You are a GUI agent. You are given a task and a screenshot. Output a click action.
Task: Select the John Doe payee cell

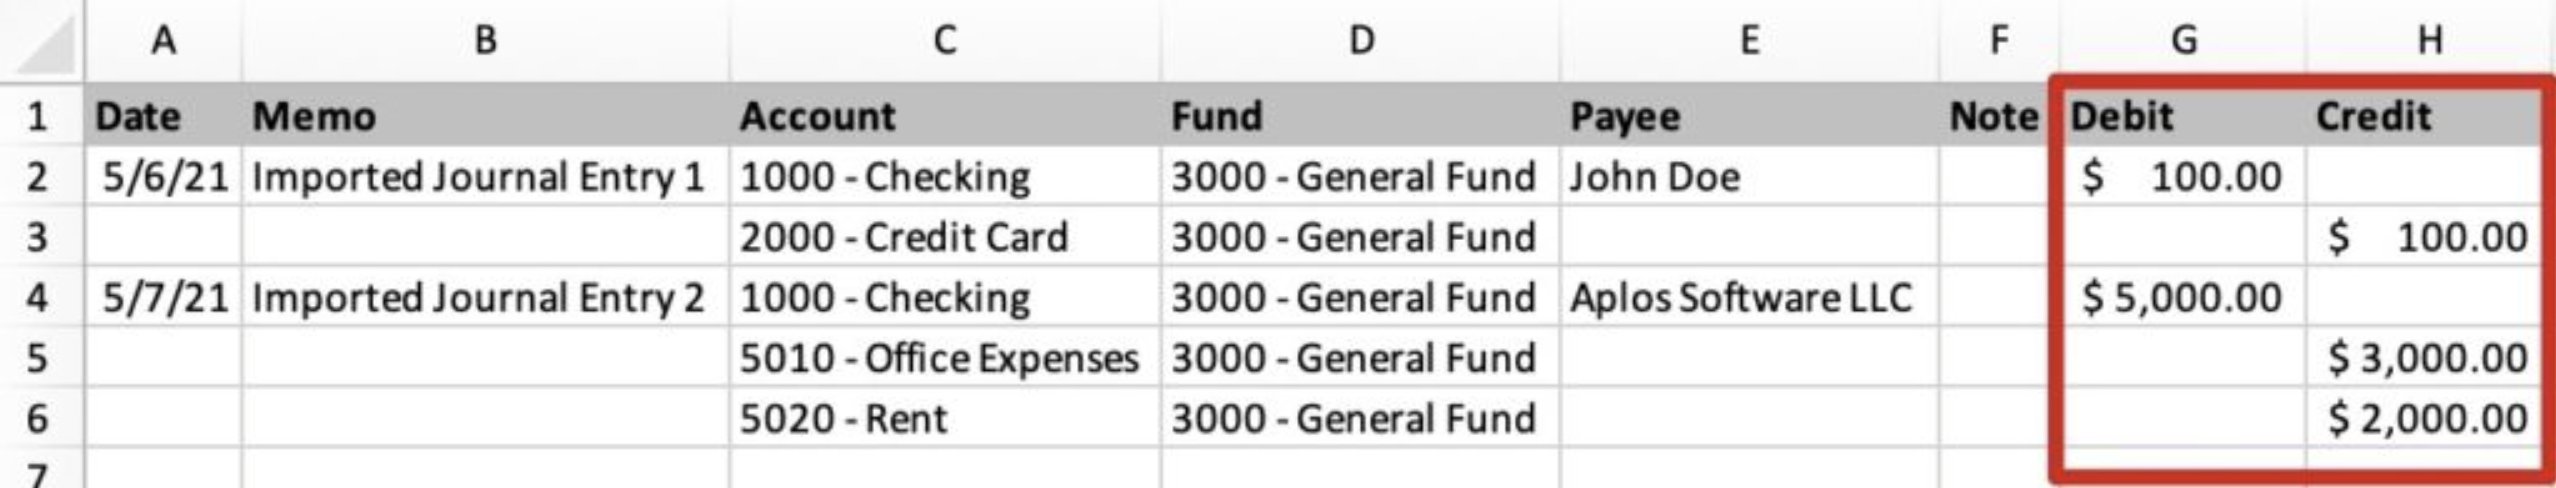[1749, 177]
